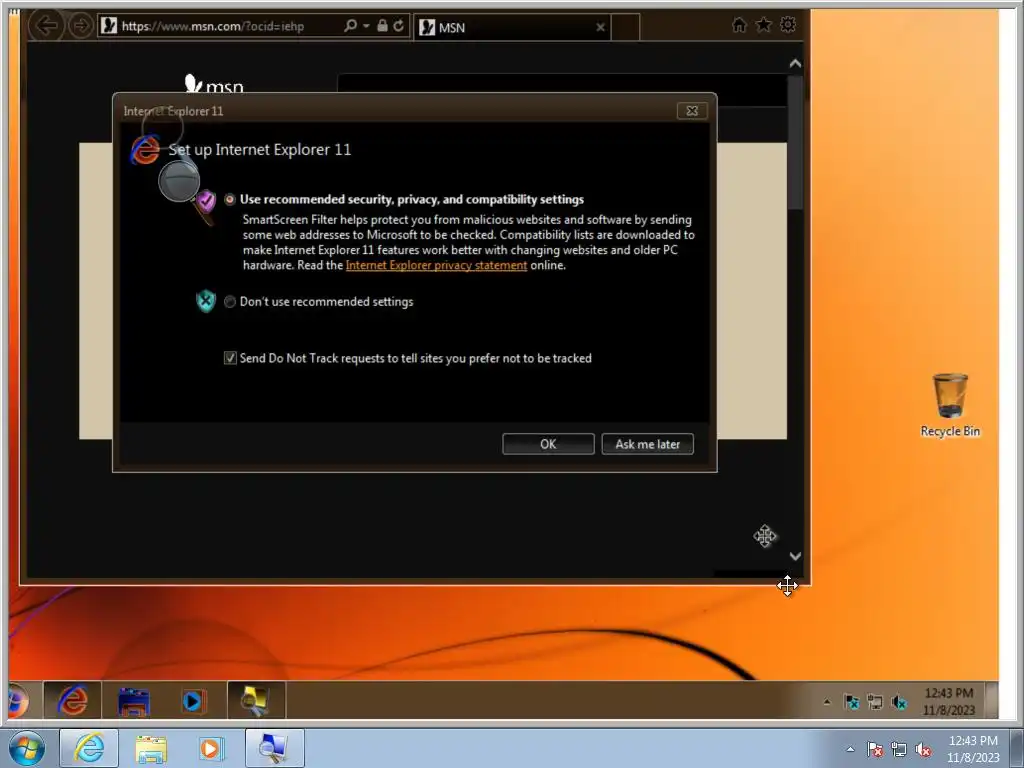1024x768 pixels.
Task: Open Media Player on the magnified orange taskbar
Action: pyautogui.click(x=193, y=701)
